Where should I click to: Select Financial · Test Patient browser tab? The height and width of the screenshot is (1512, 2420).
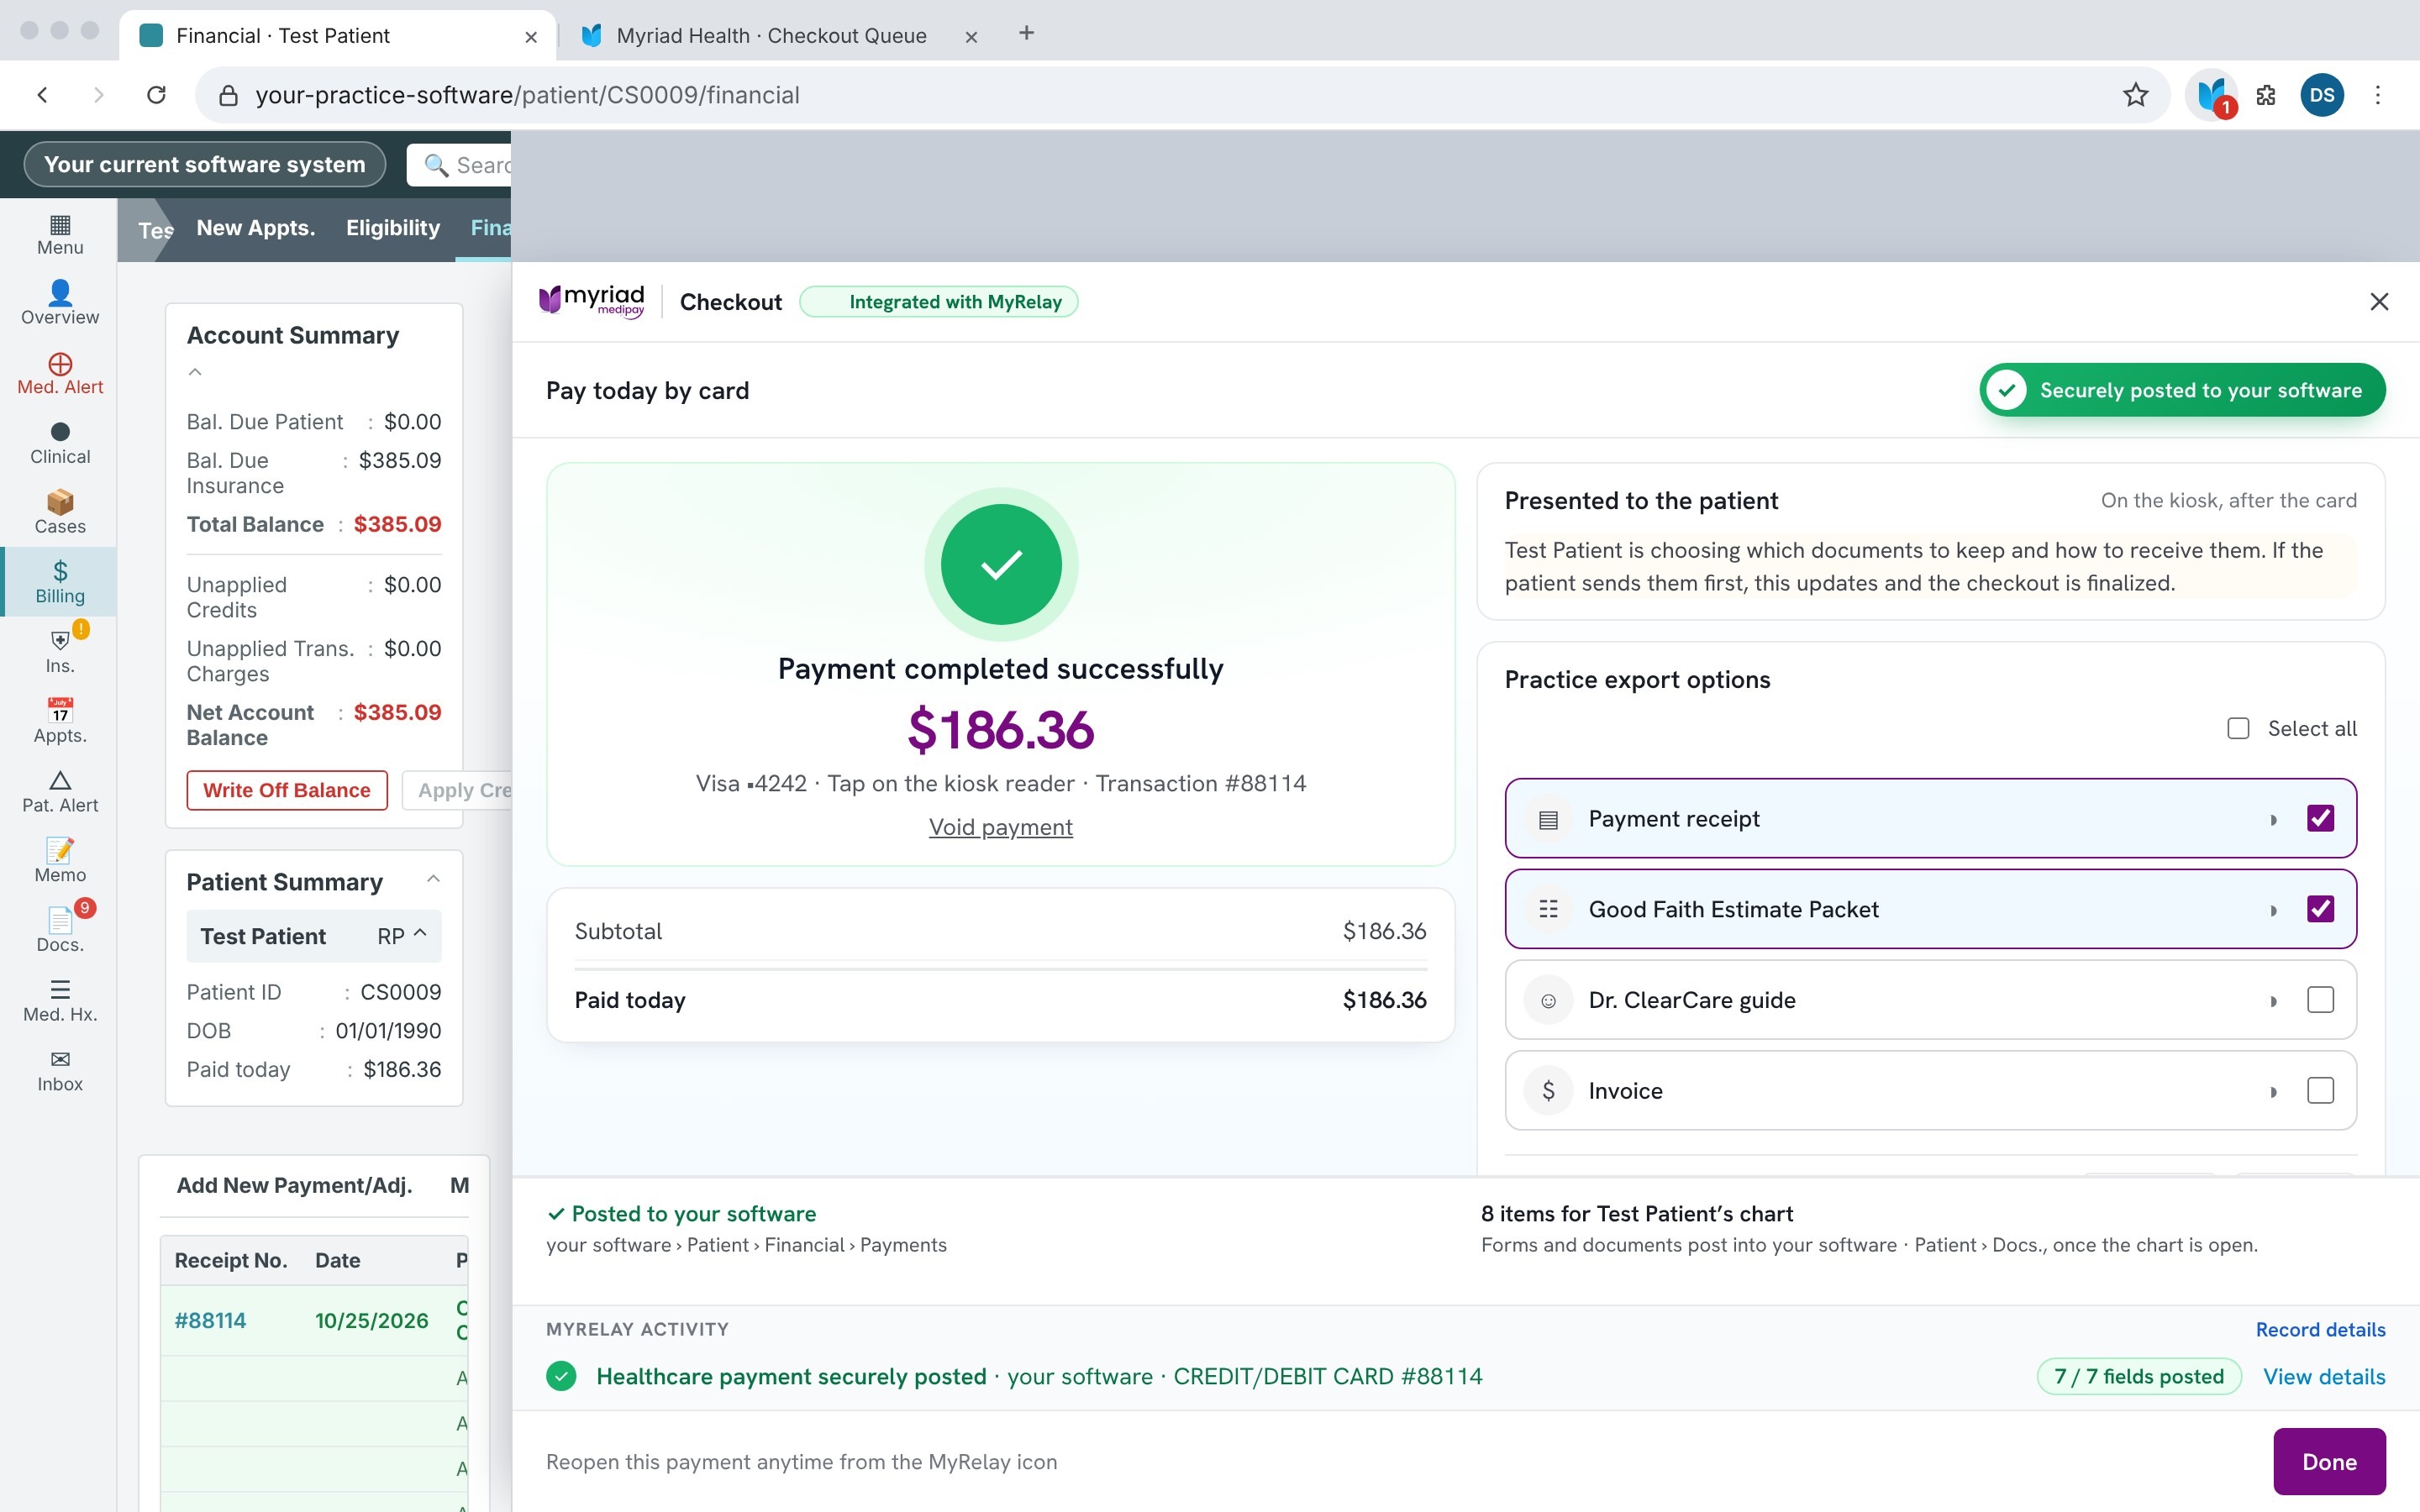point(337,36)
